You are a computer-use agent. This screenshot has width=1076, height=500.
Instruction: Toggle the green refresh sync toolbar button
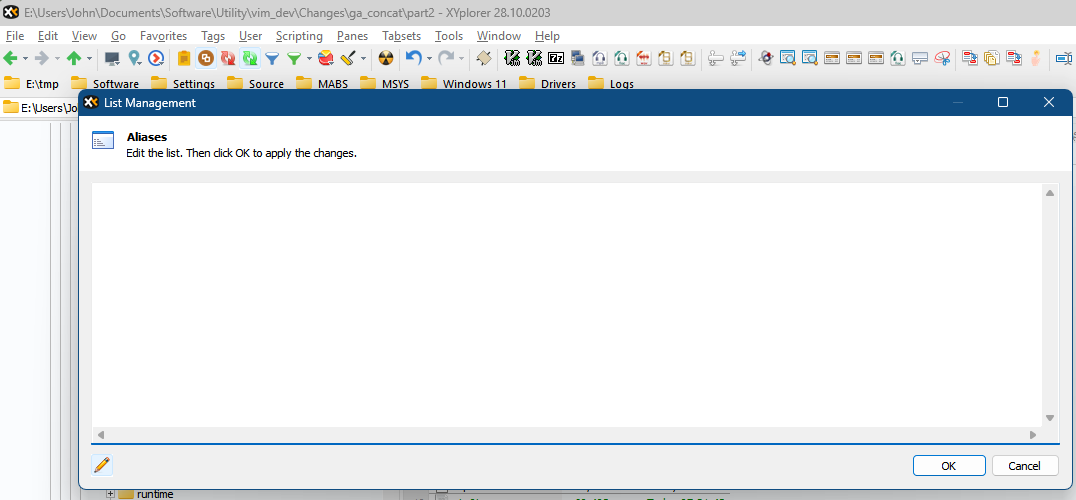coord(249,59)
